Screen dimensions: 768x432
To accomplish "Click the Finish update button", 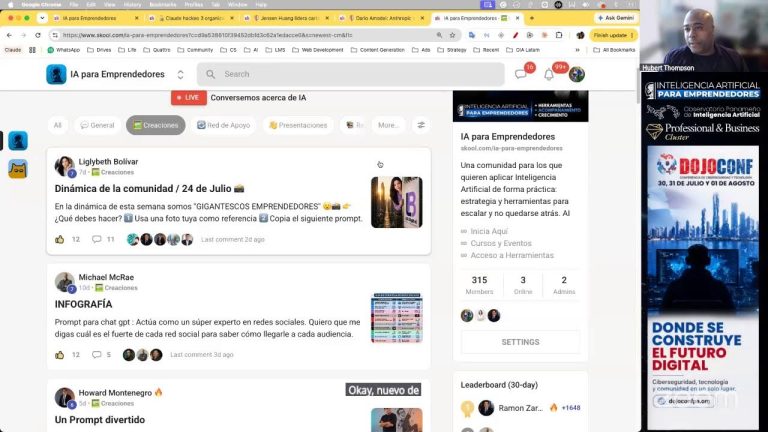I will 613,35.
